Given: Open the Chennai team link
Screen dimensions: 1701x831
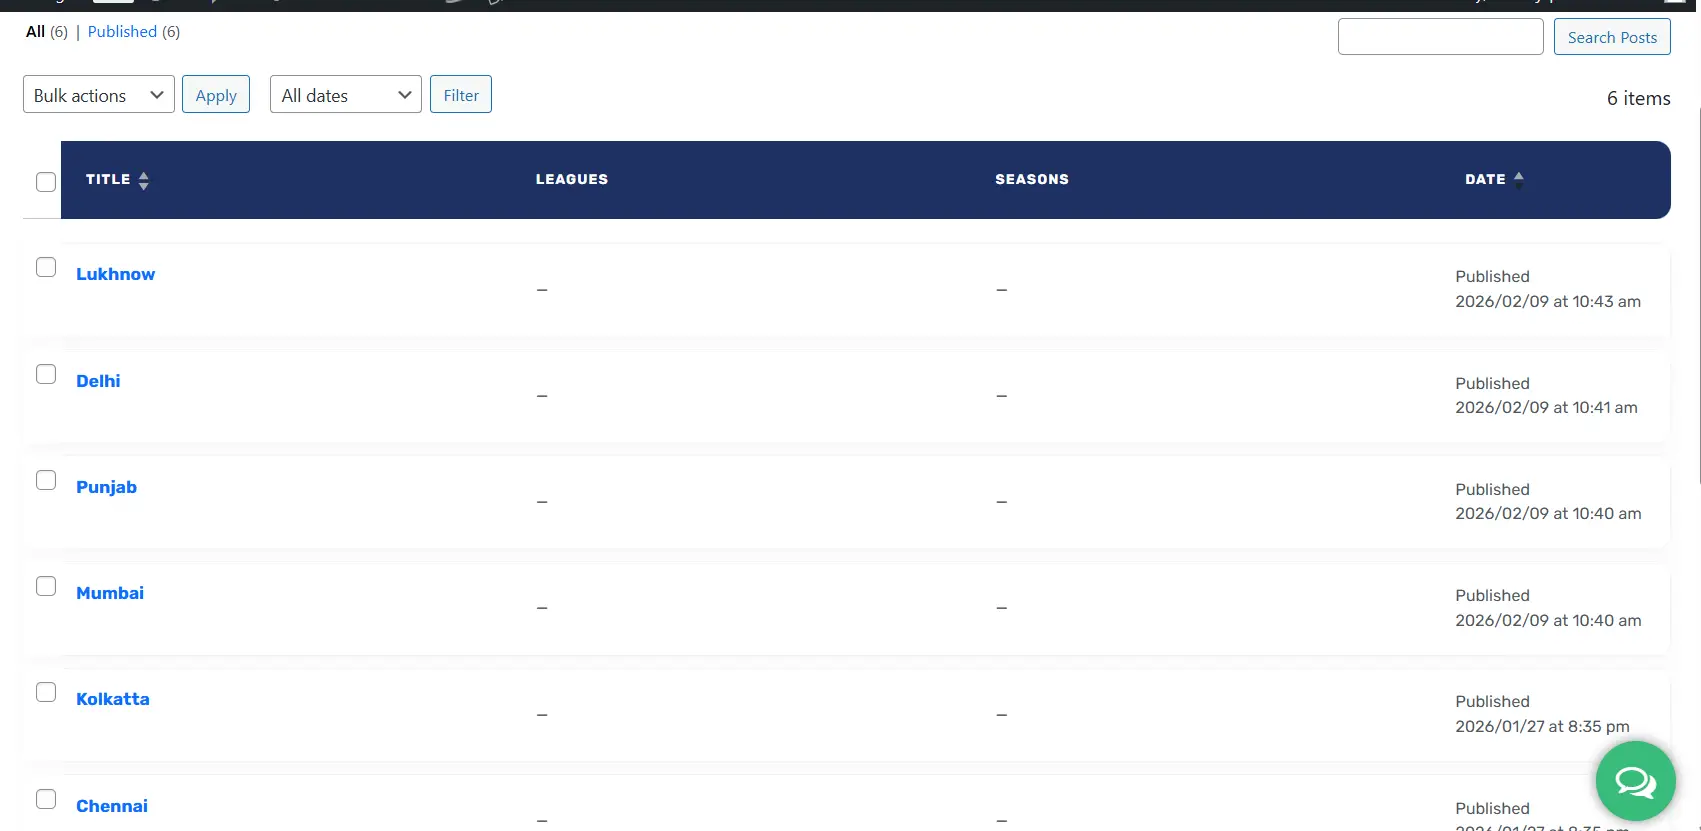Looking at the screenshot, I should click(112, 806).
